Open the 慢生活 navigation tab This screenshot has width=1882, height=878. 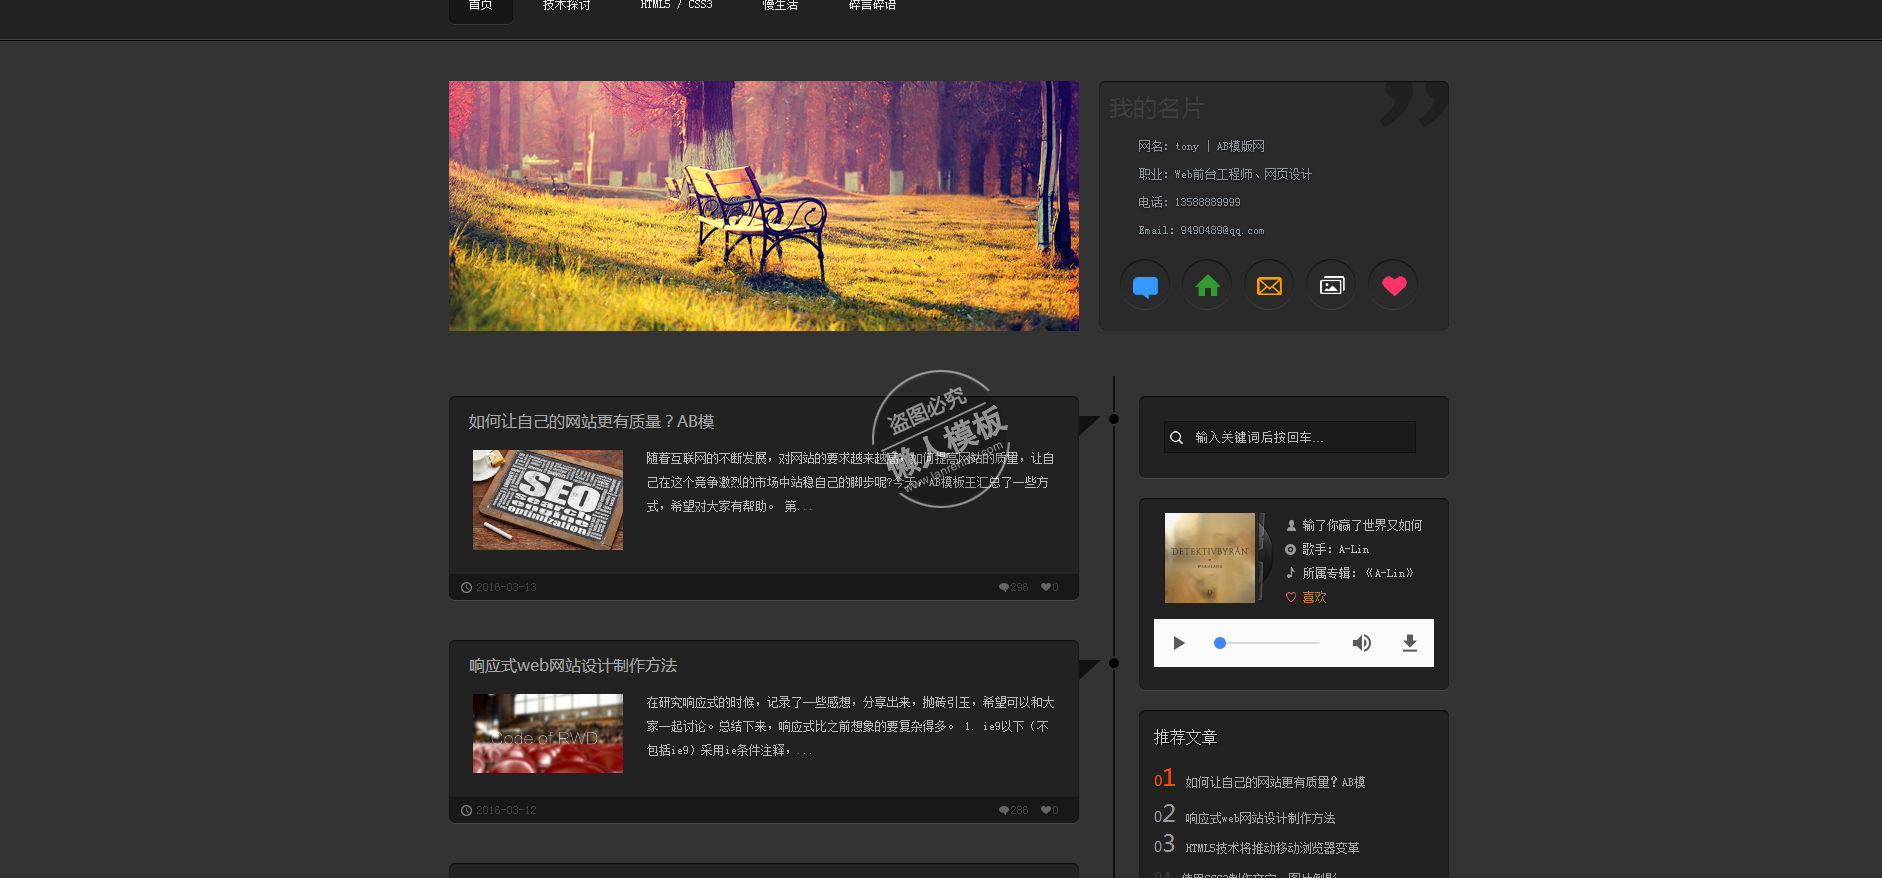pos(780,6)
